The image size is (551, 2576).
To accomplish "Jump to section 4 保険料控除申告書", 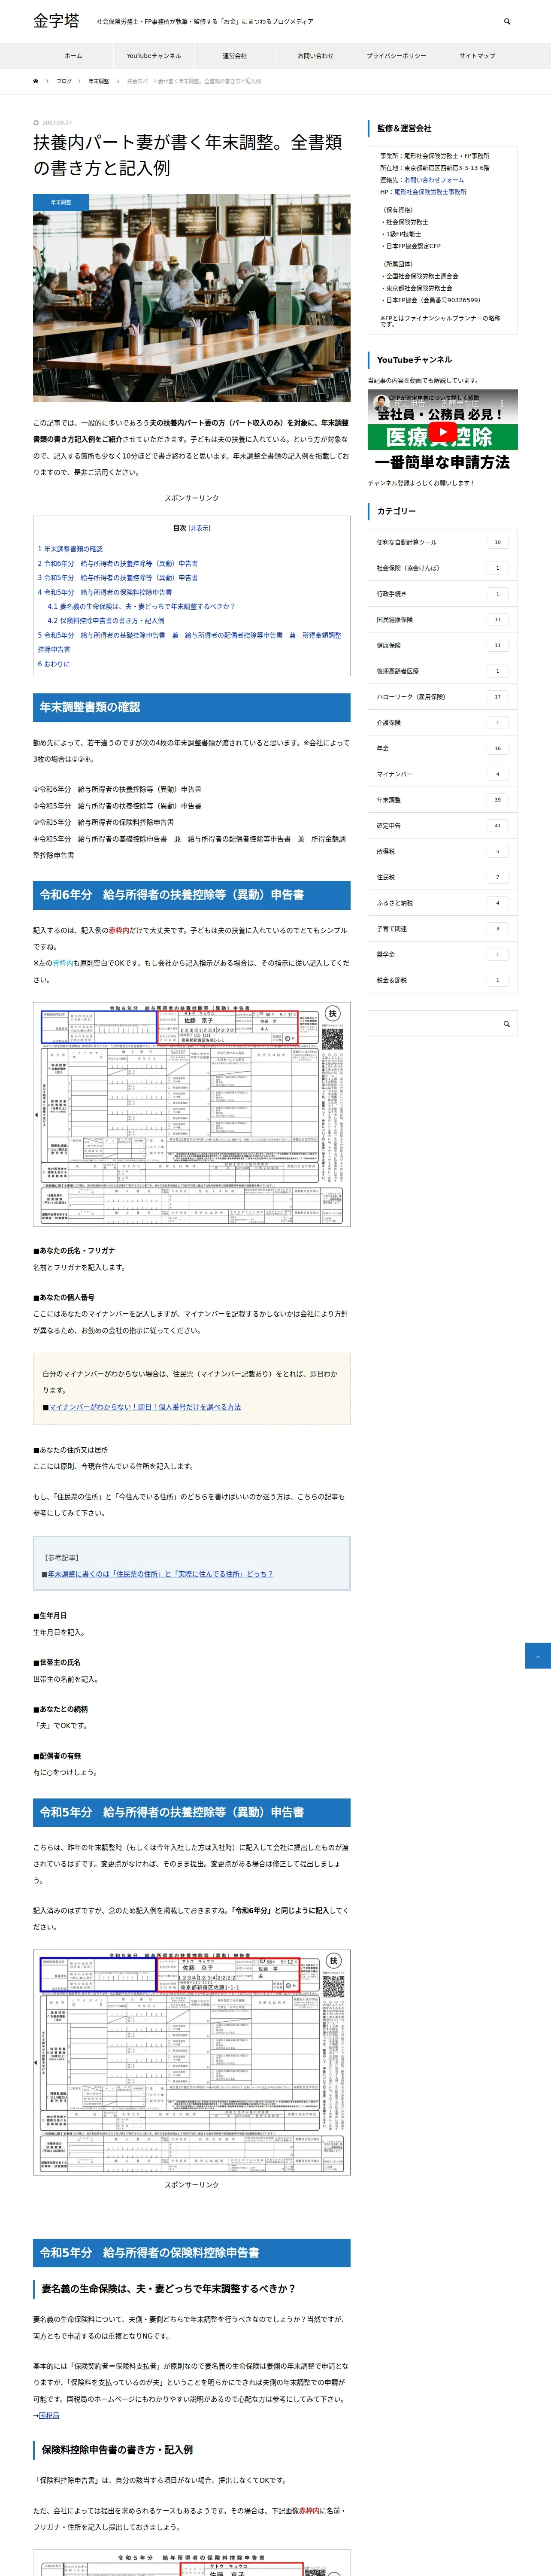I will [x=105, y=592].
